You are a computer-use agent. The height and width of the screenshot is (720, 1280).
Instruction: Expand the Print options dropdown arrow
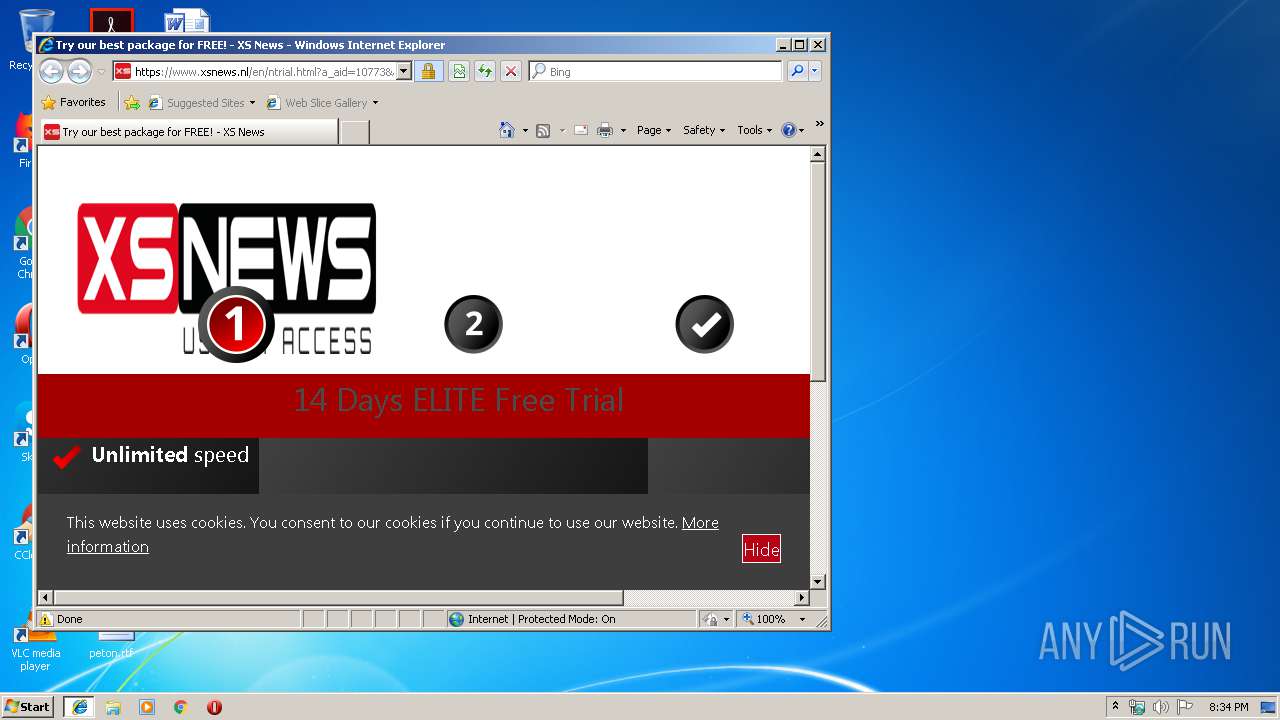tap(623, 130)
